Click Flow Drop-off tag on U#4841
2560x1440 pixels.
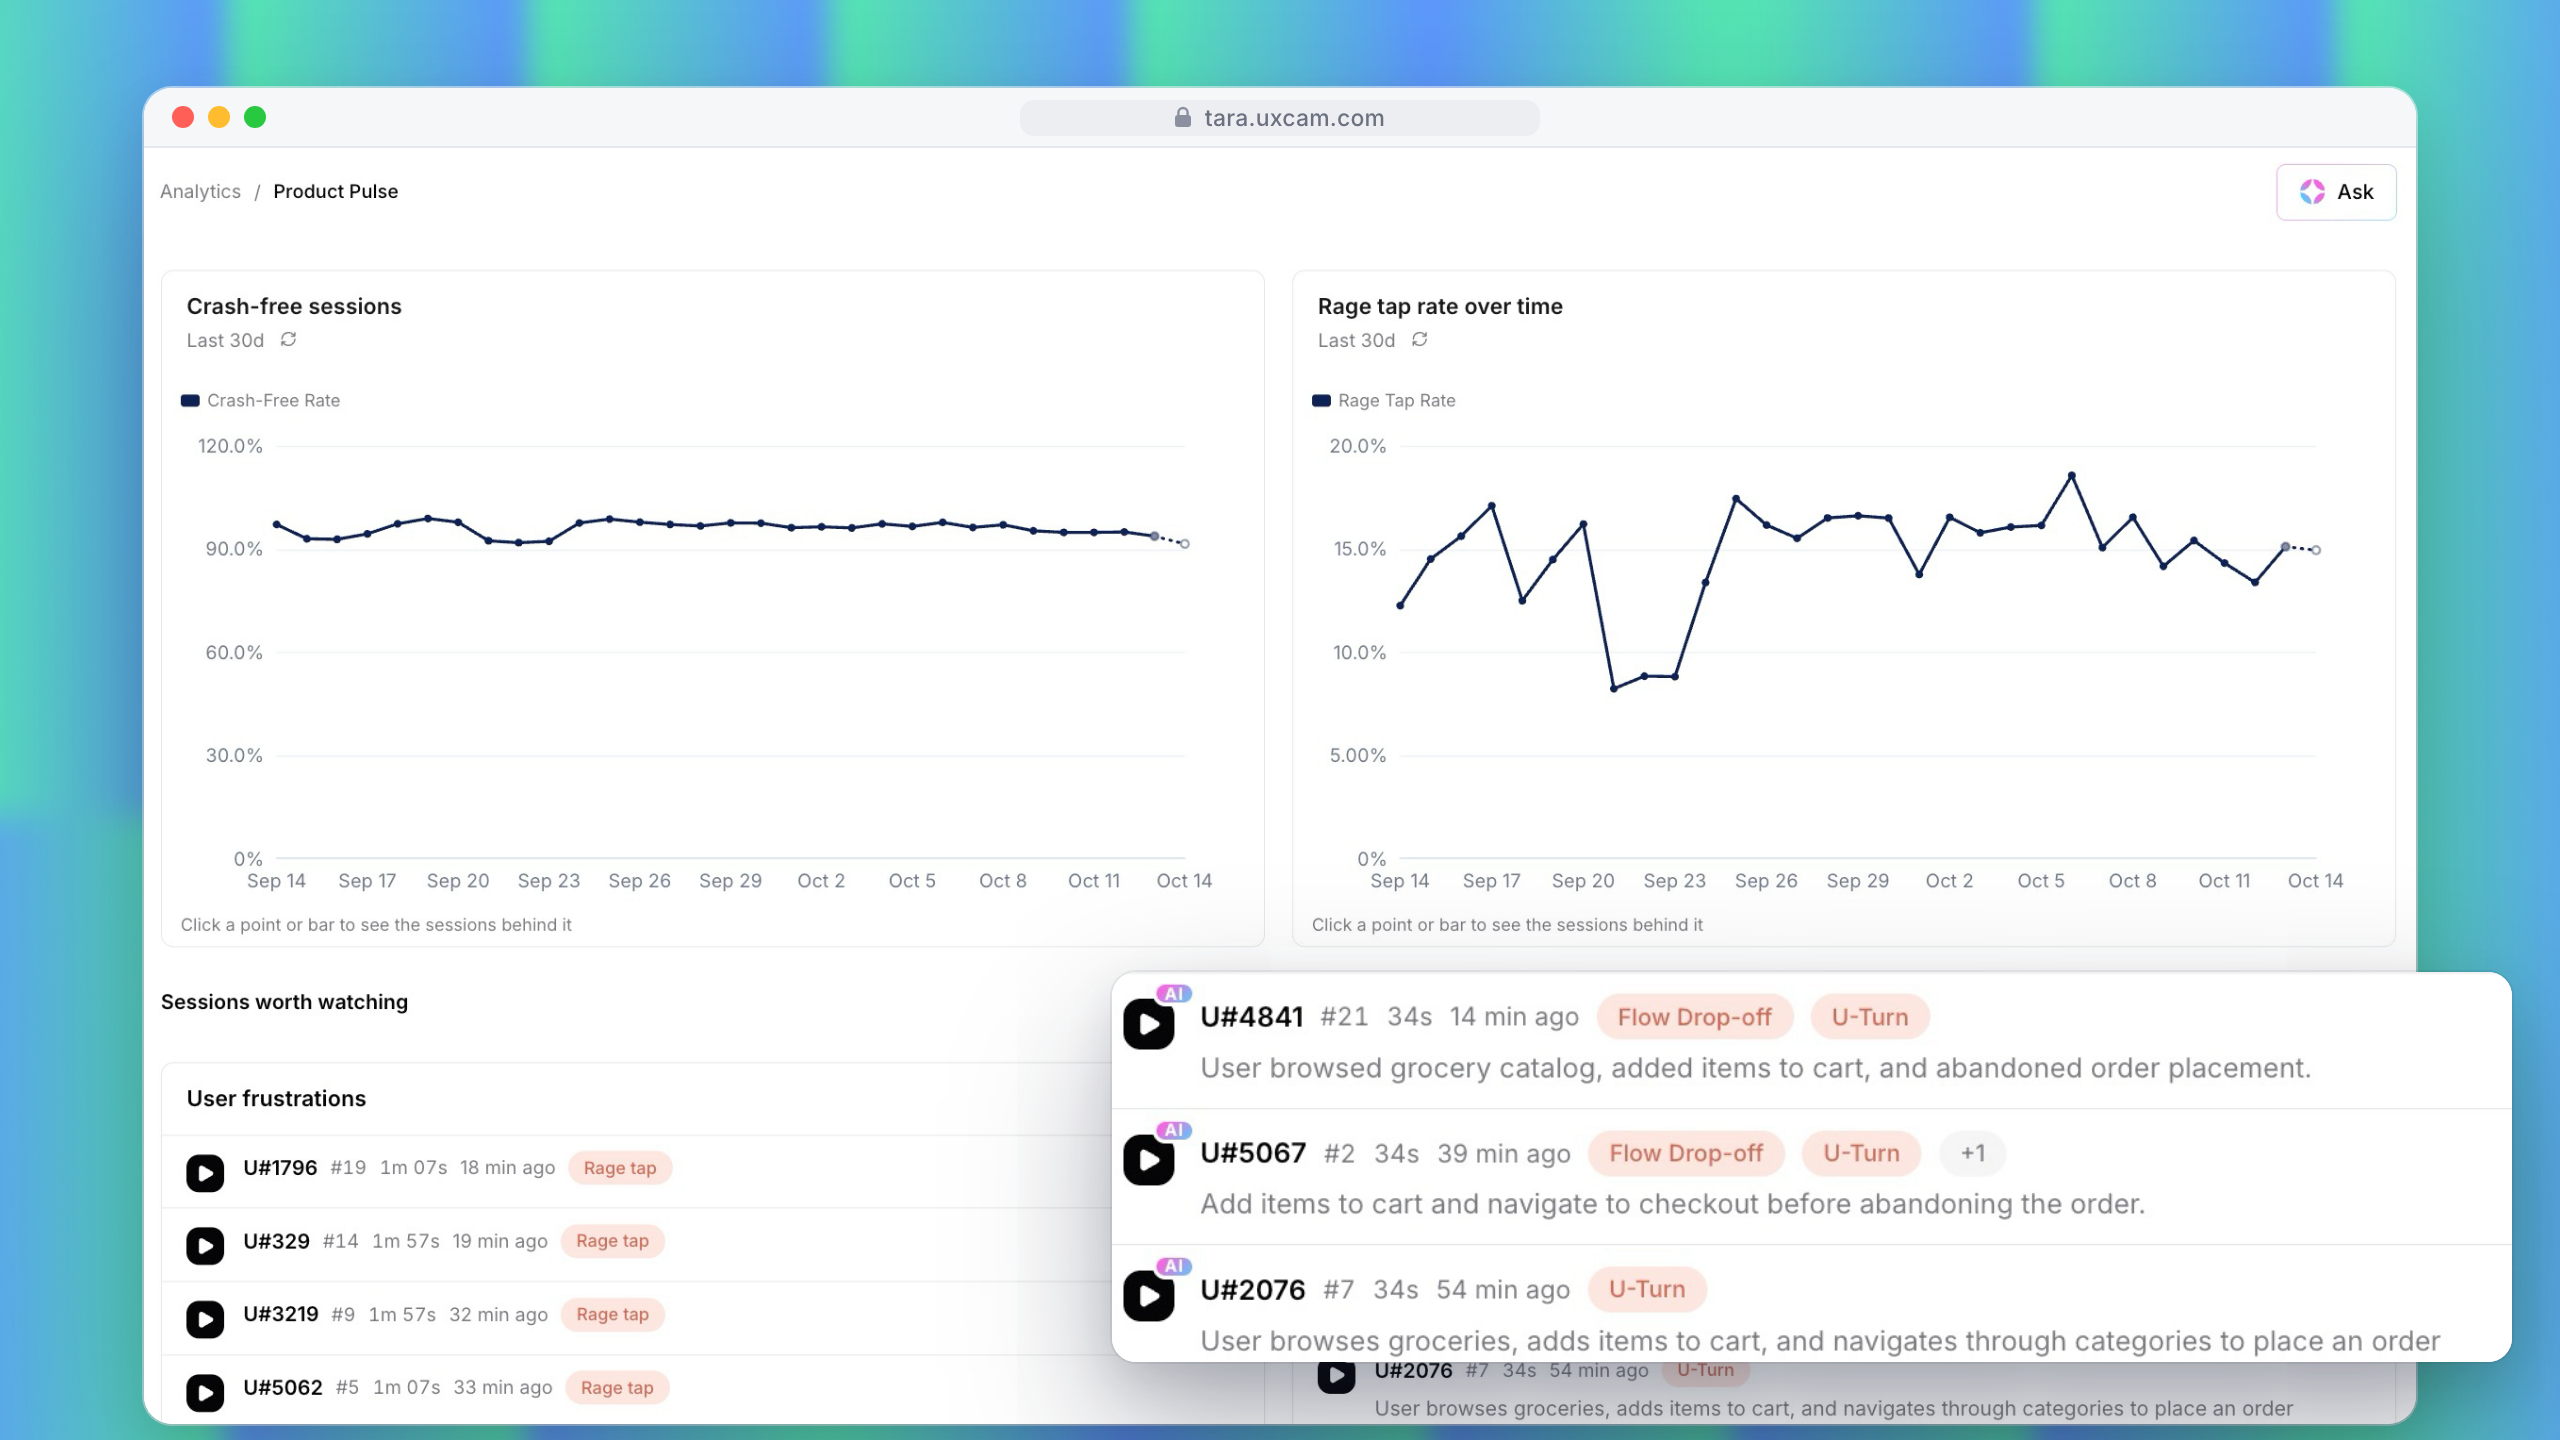click(x=1694, y=1017)
